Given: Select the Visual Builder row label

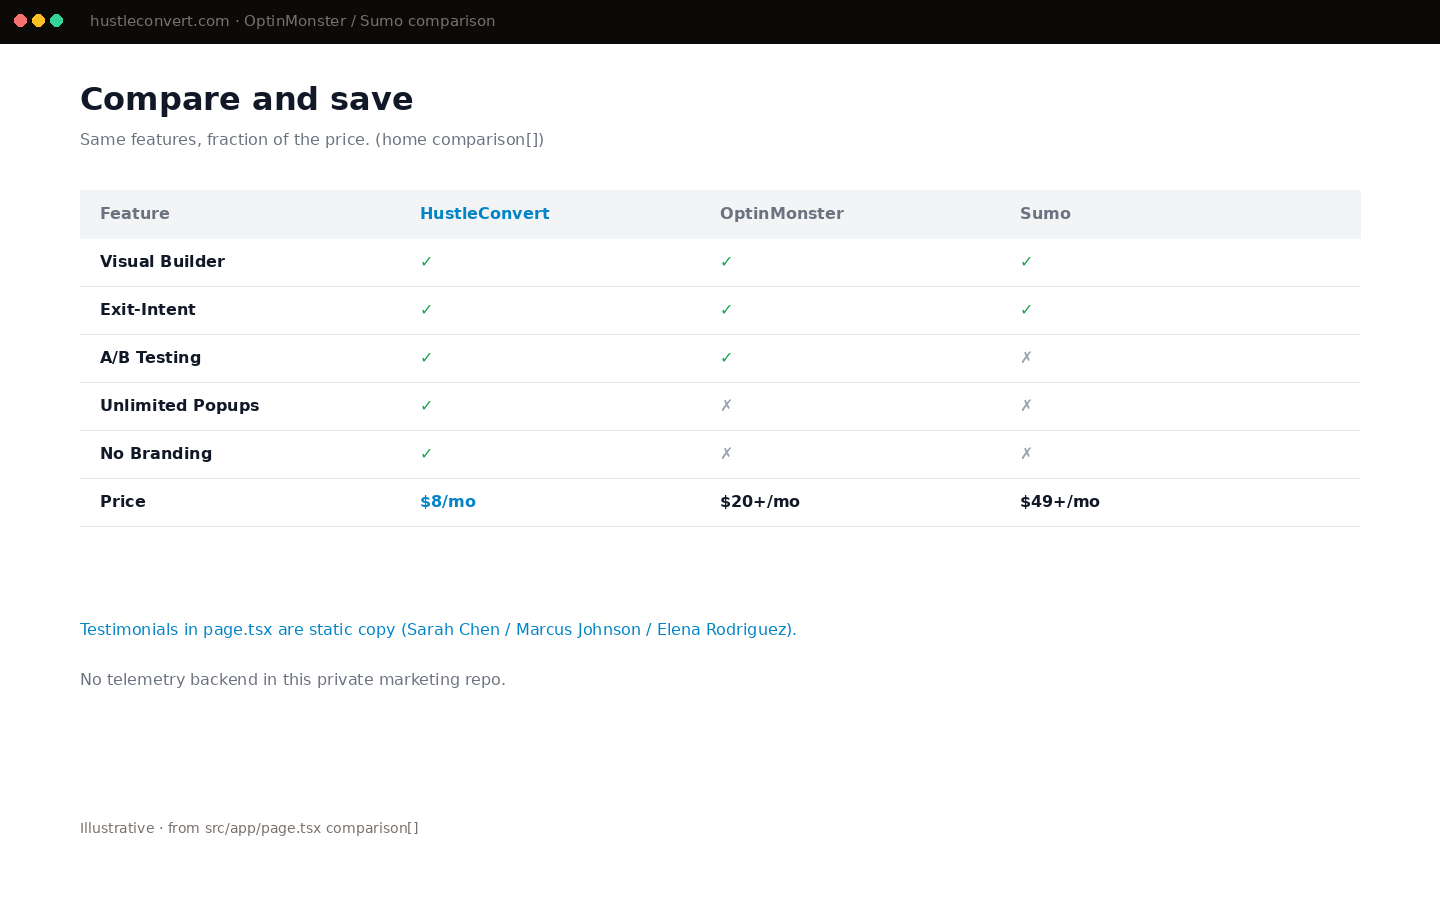Looking at the screenshot, I should [162, 262].
